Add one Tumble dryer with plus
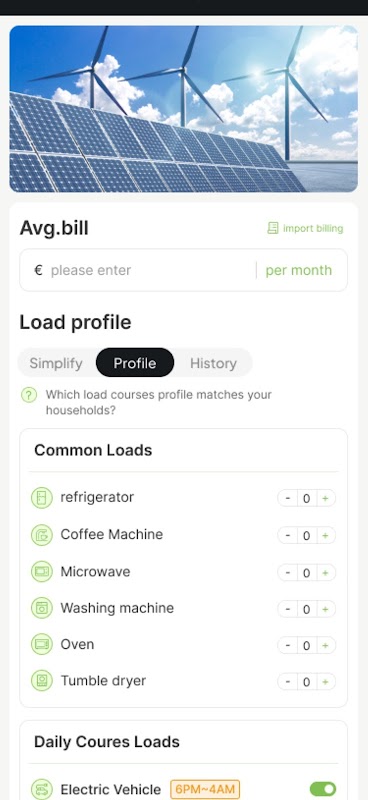 point(325,682)
